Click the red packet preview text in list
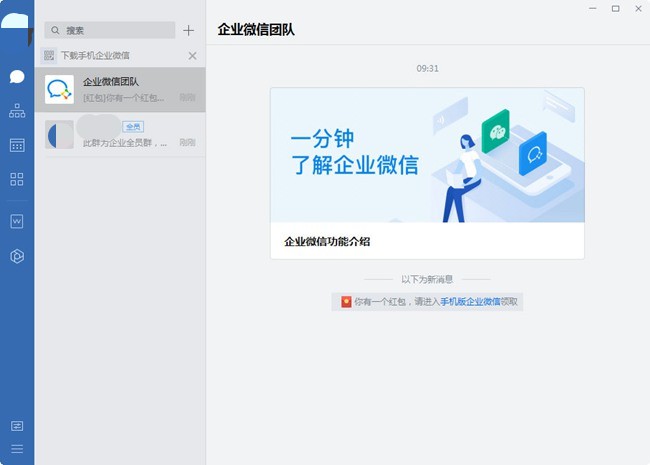 point(124,98)
